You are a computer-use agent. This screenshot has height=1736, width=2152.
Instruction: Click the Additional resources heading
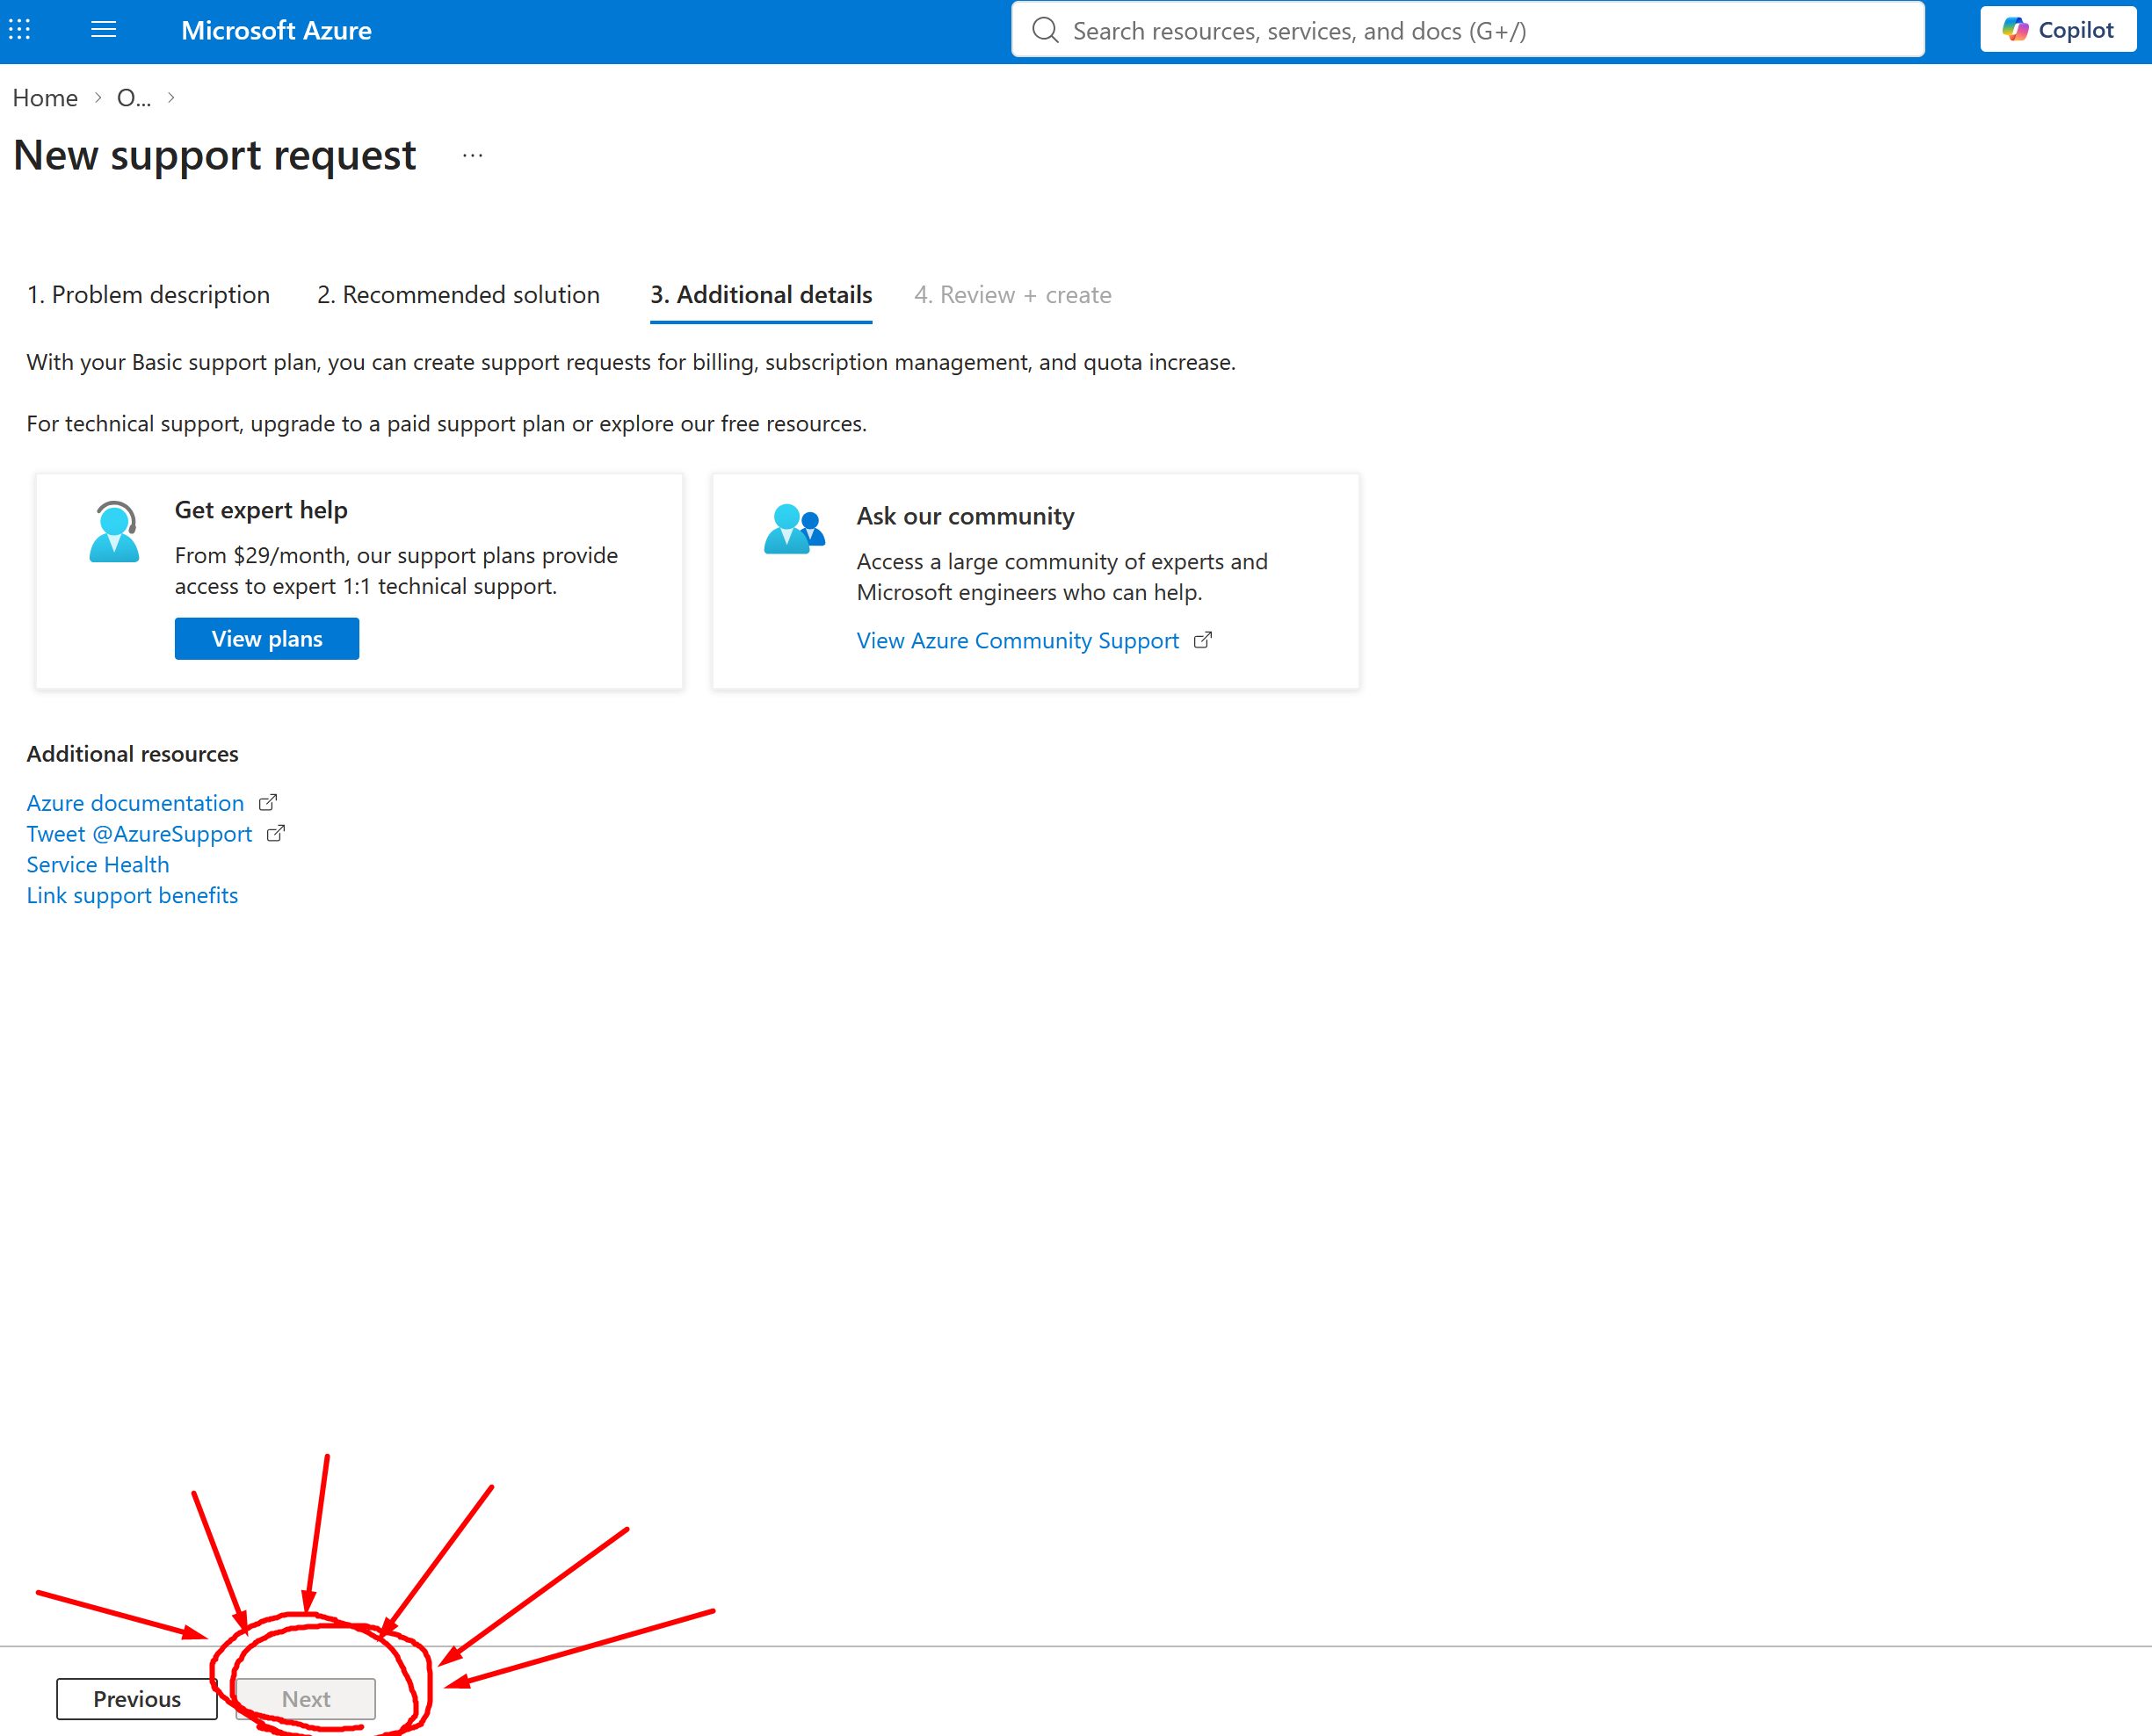pyautogui.click(x=133, y=754)
